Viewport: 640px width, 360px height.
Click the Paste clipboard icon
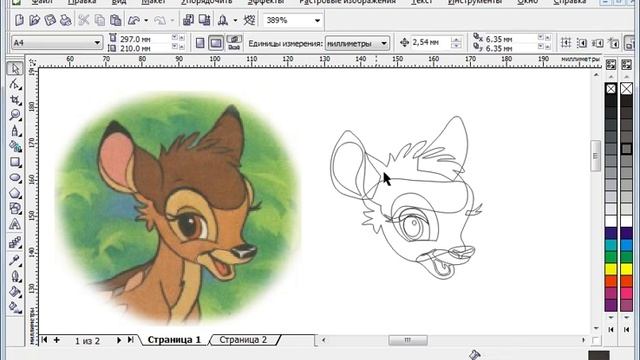(x=116, y=20)
